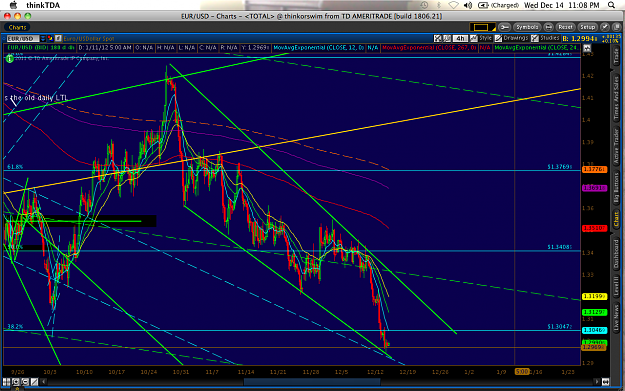Viewport: 625px width, 391px height.
Task: Switch to the Active Trader side tab
Action: (x=616, y=146)
